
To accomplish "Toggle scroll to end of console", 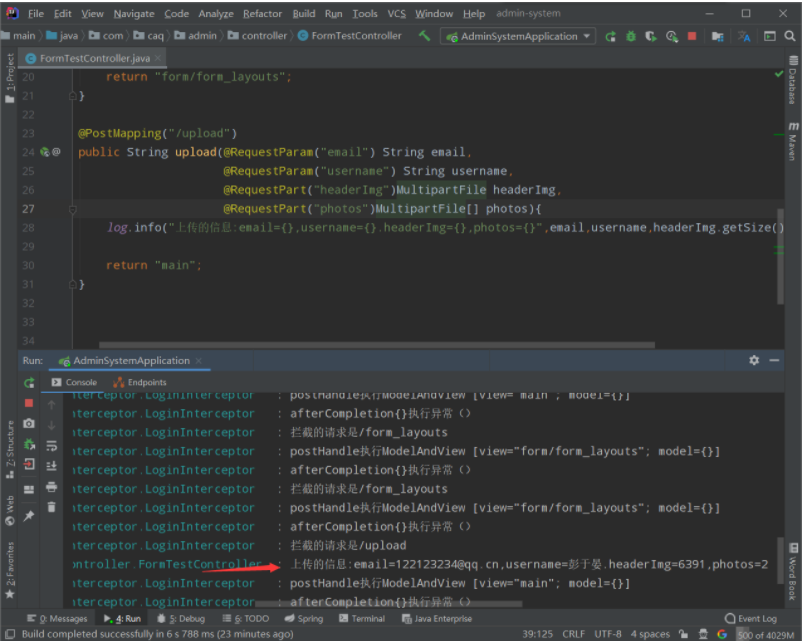I will pos(52,467).
